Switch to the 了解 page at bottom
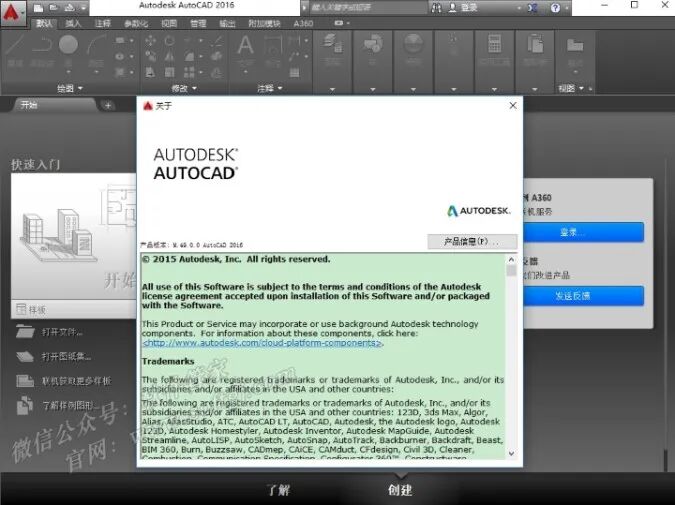 pyautogui.click(x=279, y=490)
